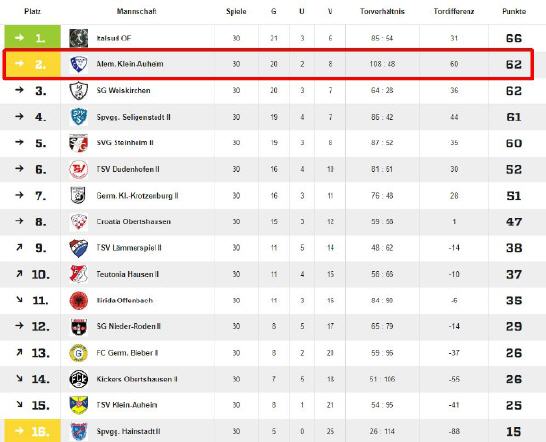Click the Kickers Obertshausen II FCK logo
The image size is (546, 442).
[78, 379]
